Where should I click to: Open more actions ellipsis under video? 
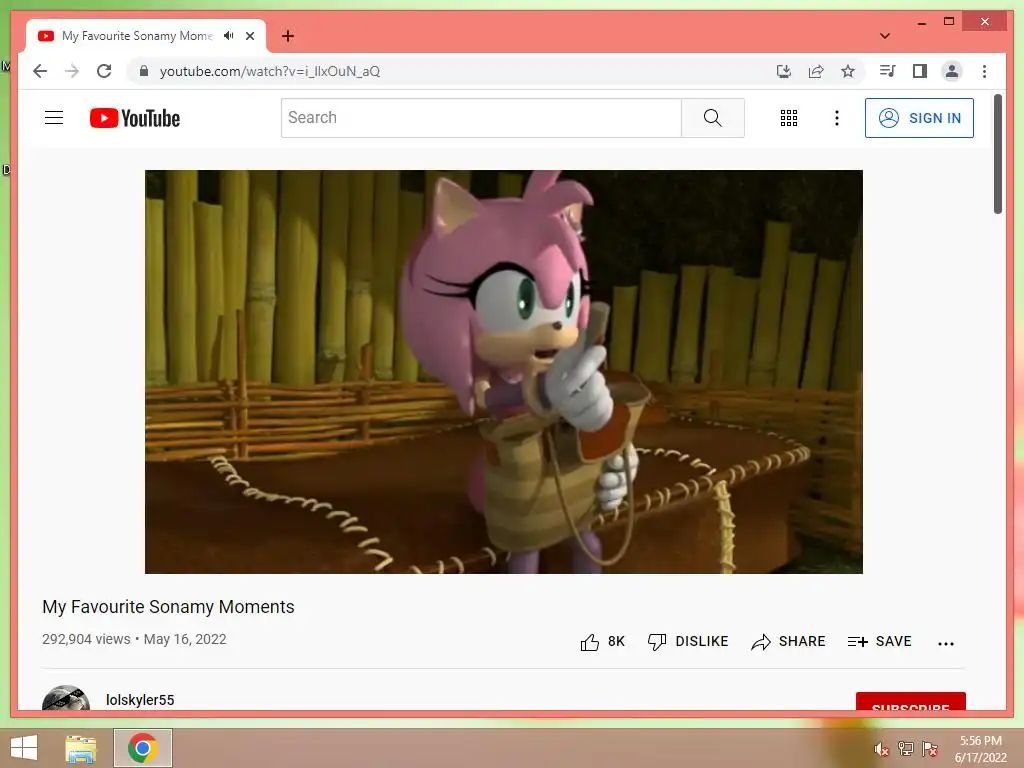[946, 643]
